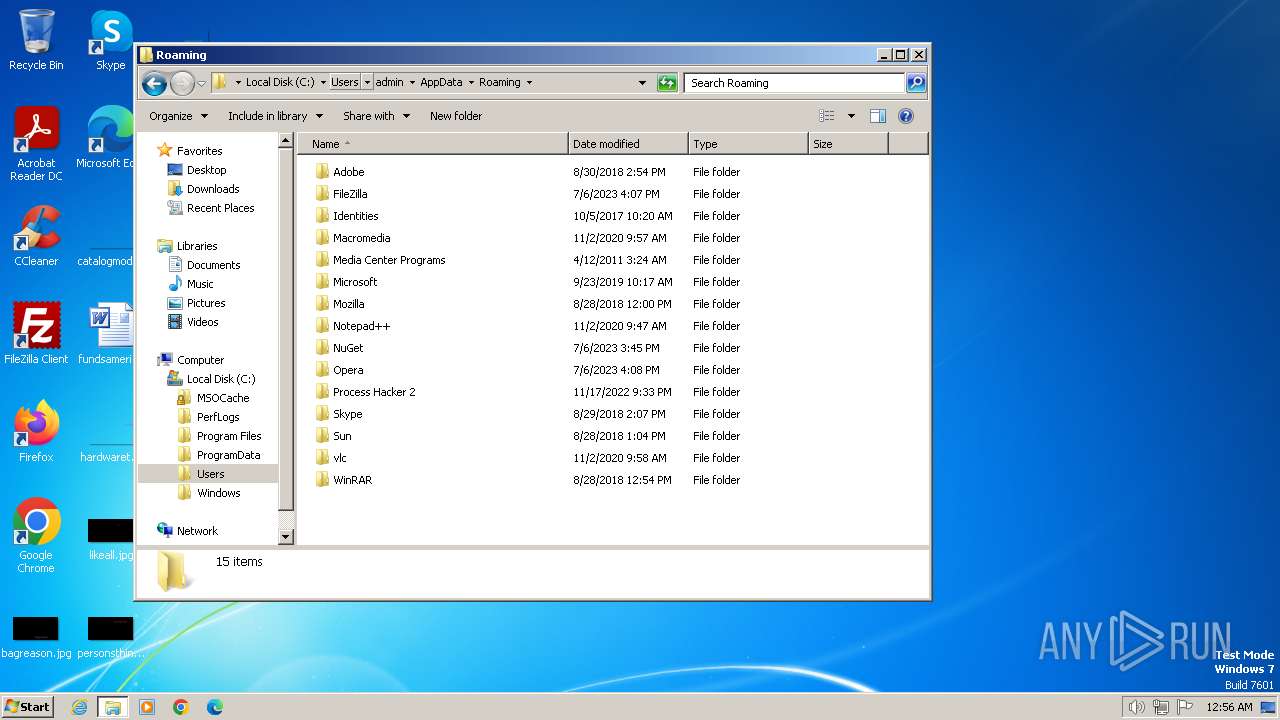Sort by Type column header
Viewport: 1280px width, 720px height.
pos(748,144)
